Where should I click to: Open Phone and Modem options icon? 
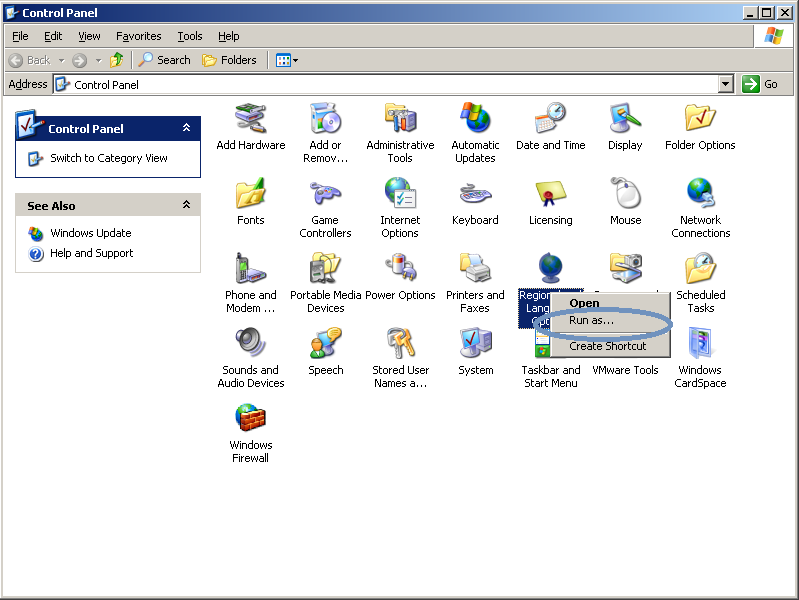coord(250,268)
